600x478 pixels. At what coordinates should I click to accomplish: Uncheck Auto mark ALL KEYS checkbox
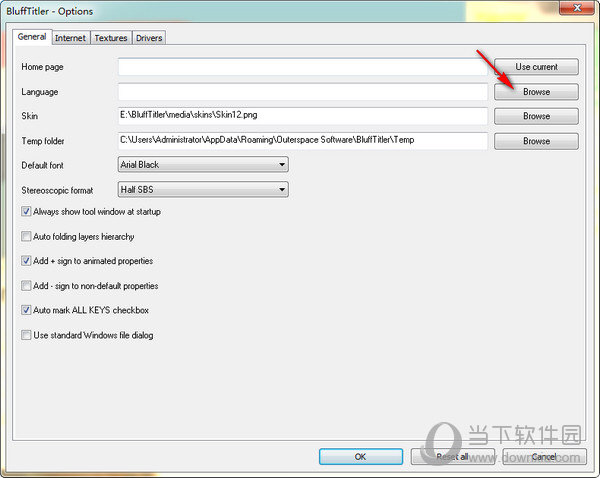[x=26, y=310]
